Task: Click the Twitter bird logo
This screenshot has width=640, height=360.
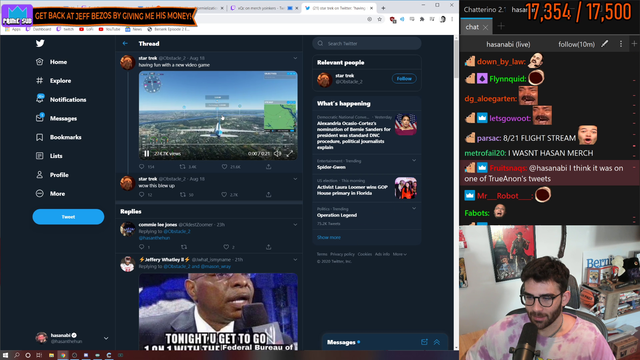Action: pos(40,43)
